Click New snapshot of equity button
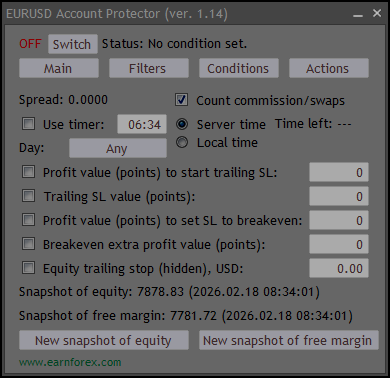The height and width of the screenshot is (378, 390). (x=104, y=340)
